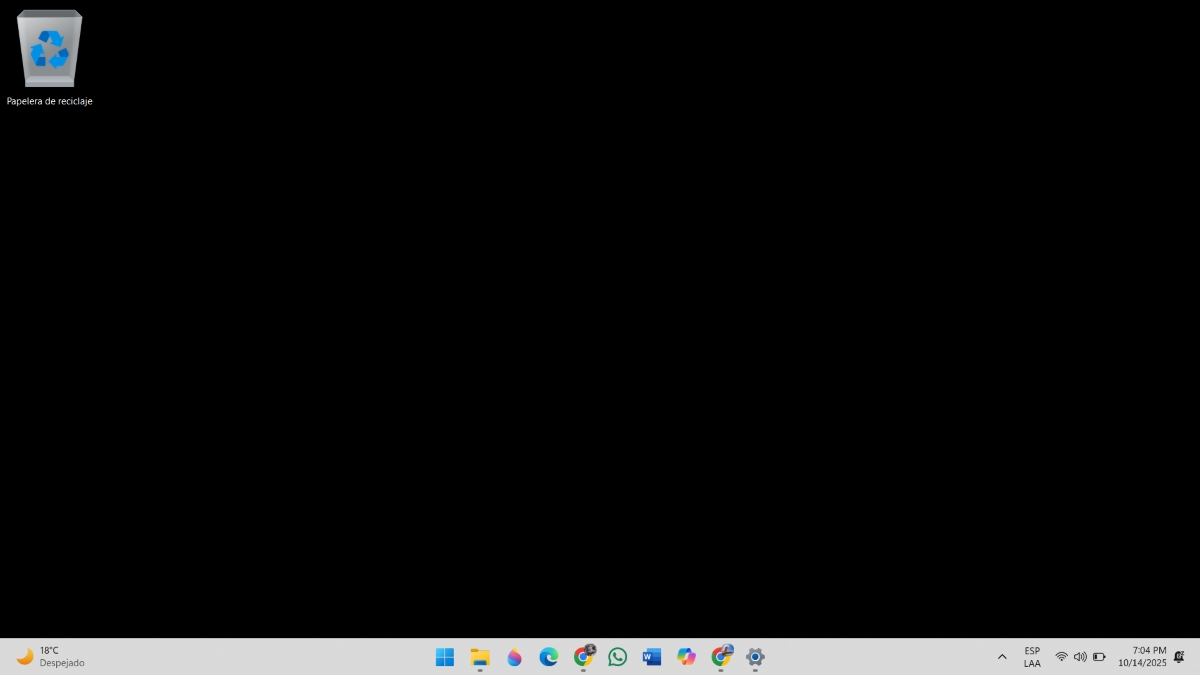Launch Microsoft Word

tap(652, 657)
